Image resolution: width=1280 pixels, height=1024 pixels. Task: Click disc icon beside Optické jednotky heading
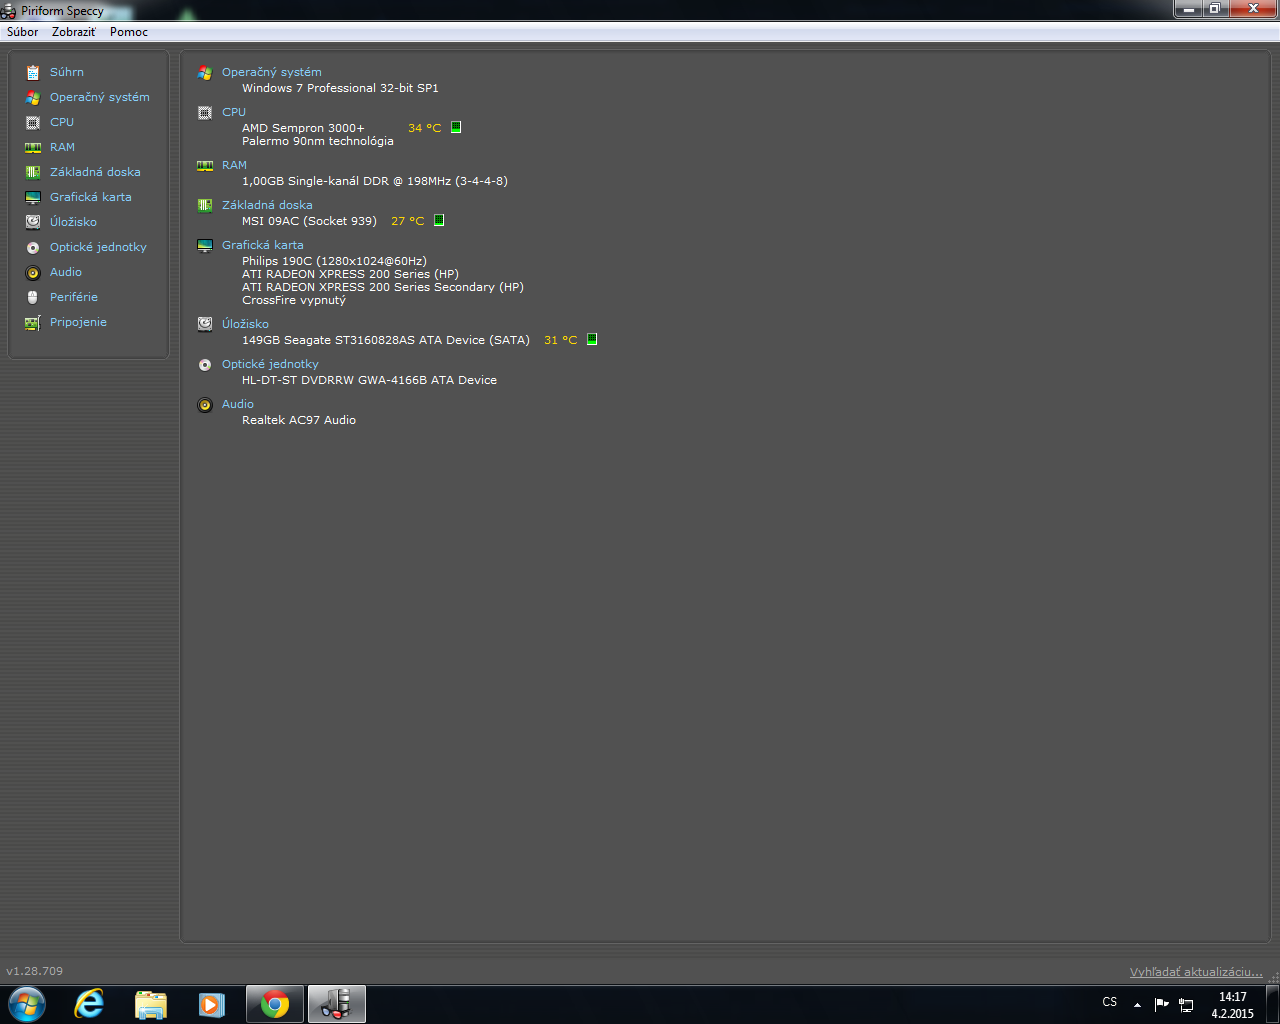pyautogui.click(x=205, y=364)
